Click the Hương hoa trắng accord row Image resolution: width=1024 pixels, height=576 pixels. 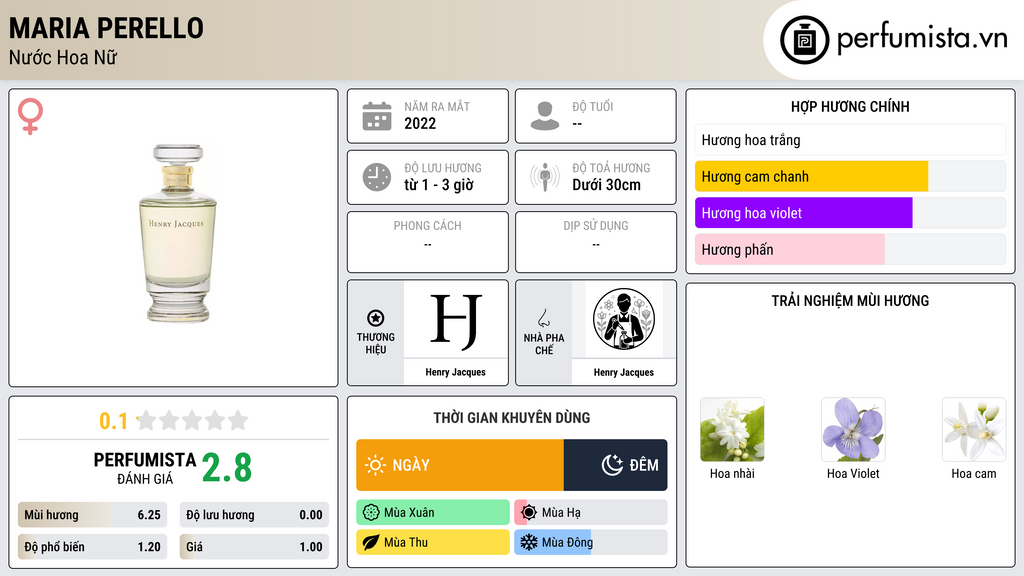coord(850,140)
